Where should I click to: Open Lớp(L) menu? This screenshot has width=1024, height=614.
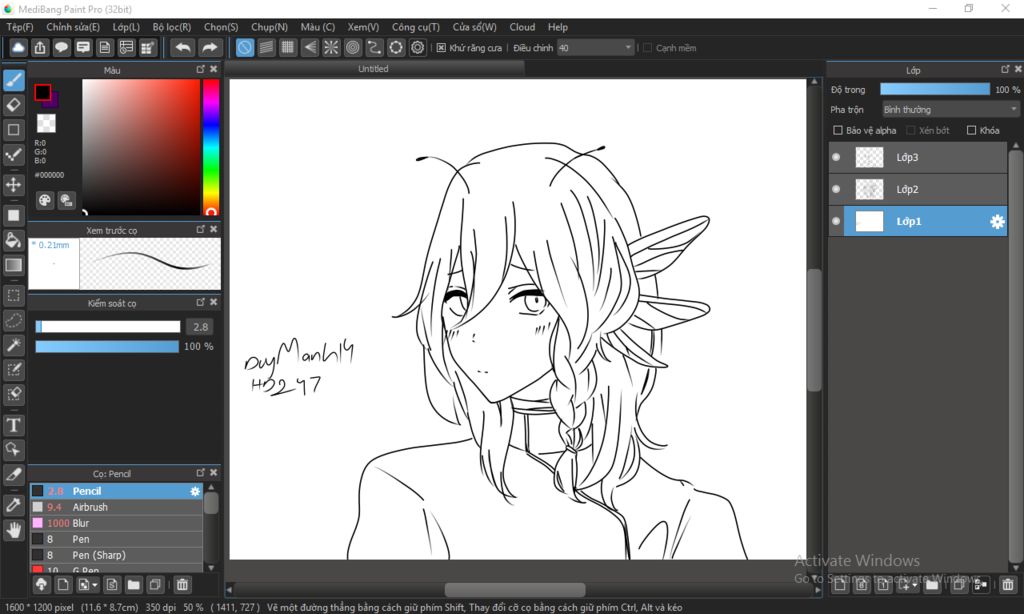[x=126, y=27]
